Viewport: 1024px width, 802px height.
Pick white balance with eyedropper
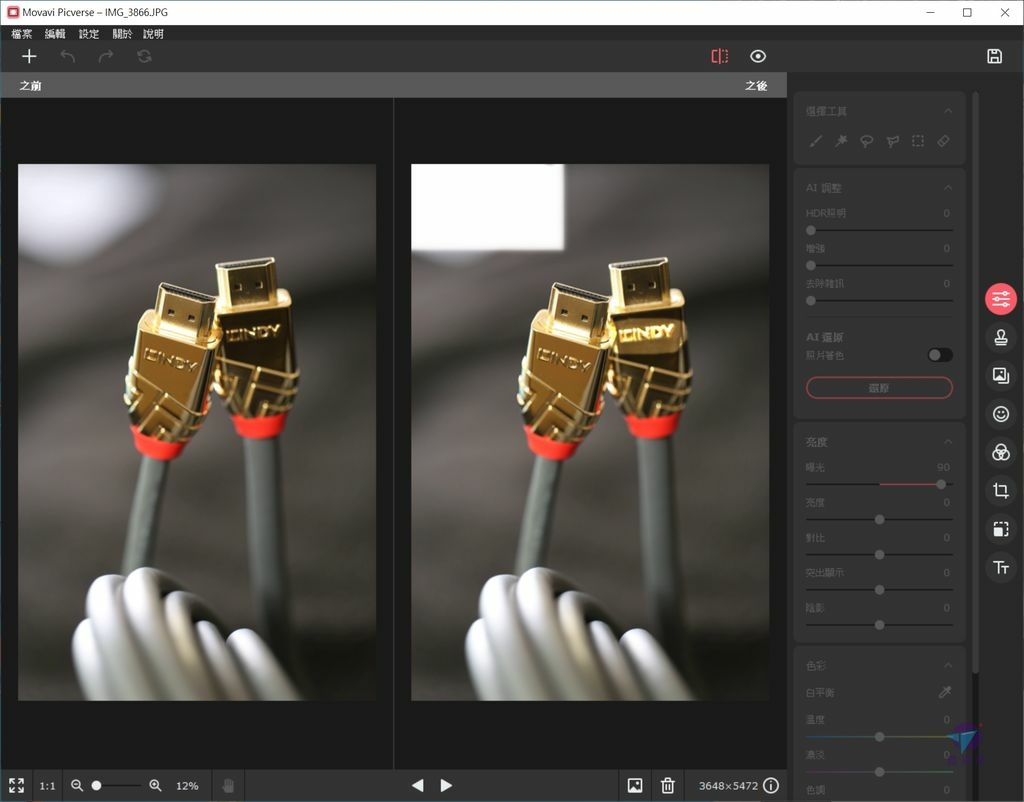click(944, 692)
